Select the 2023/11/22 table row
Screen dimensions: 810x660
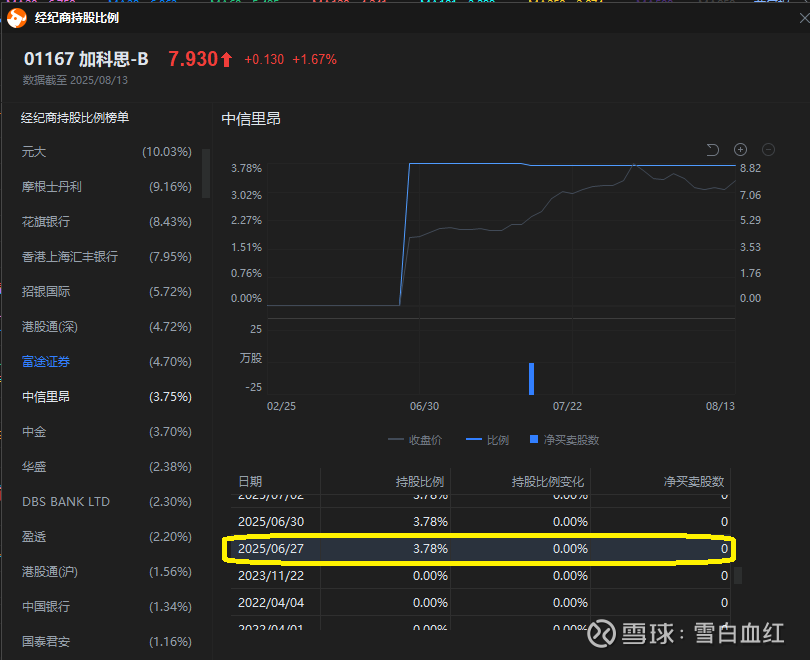481,575
